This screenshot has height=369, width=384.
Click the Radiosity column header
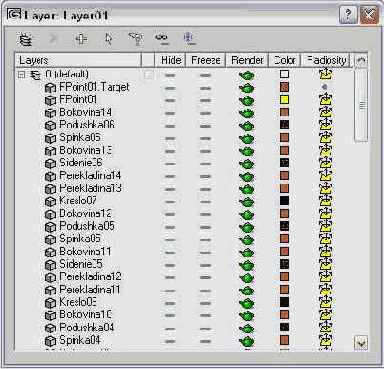coord(326,60)
